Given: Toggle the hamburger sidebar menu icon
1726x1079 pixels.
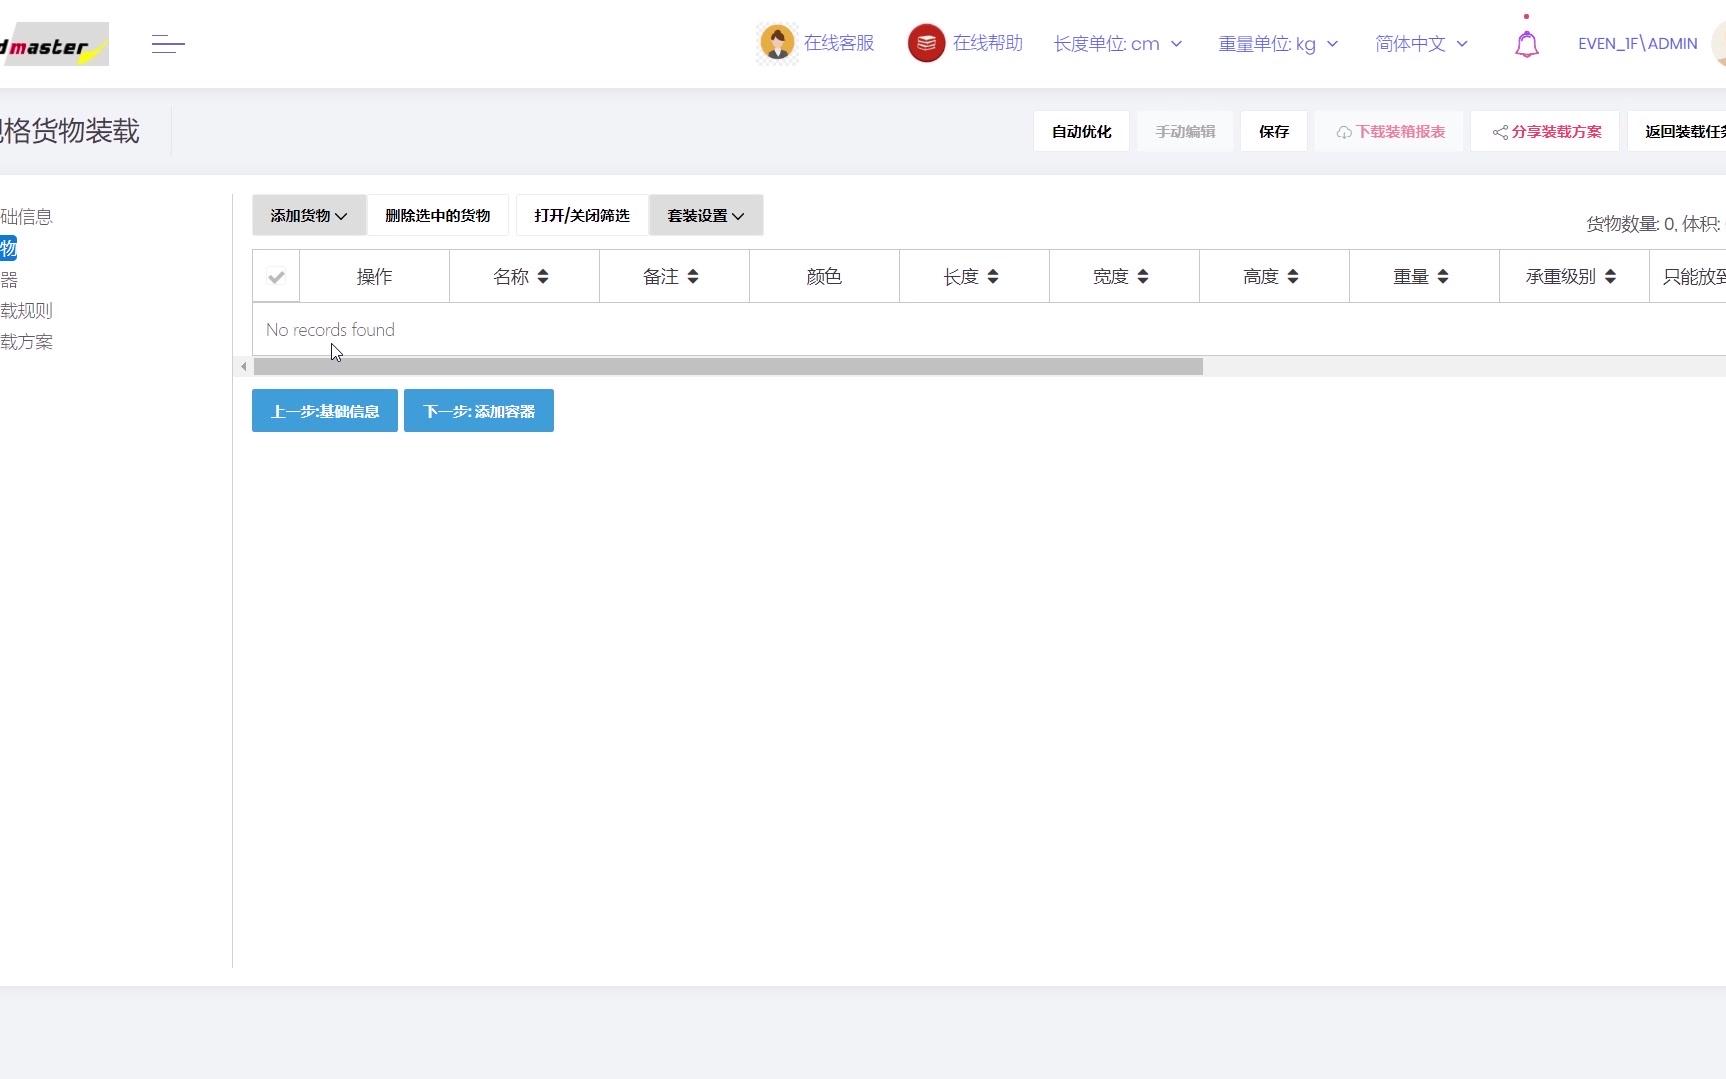Looking at the screenshot, I should tap(168, 44).
